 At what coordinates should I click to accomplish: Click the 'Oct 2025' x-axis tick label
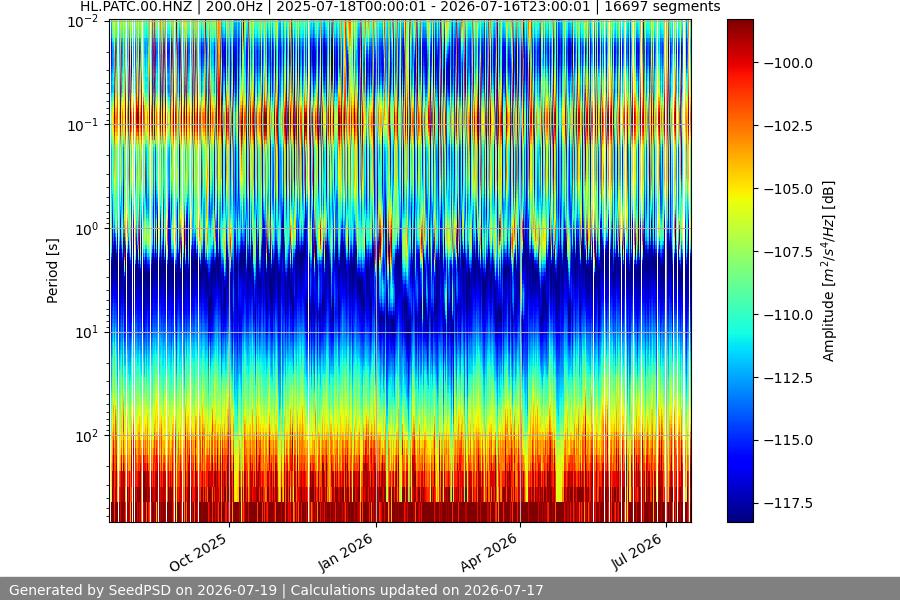[x=199, y=552]
